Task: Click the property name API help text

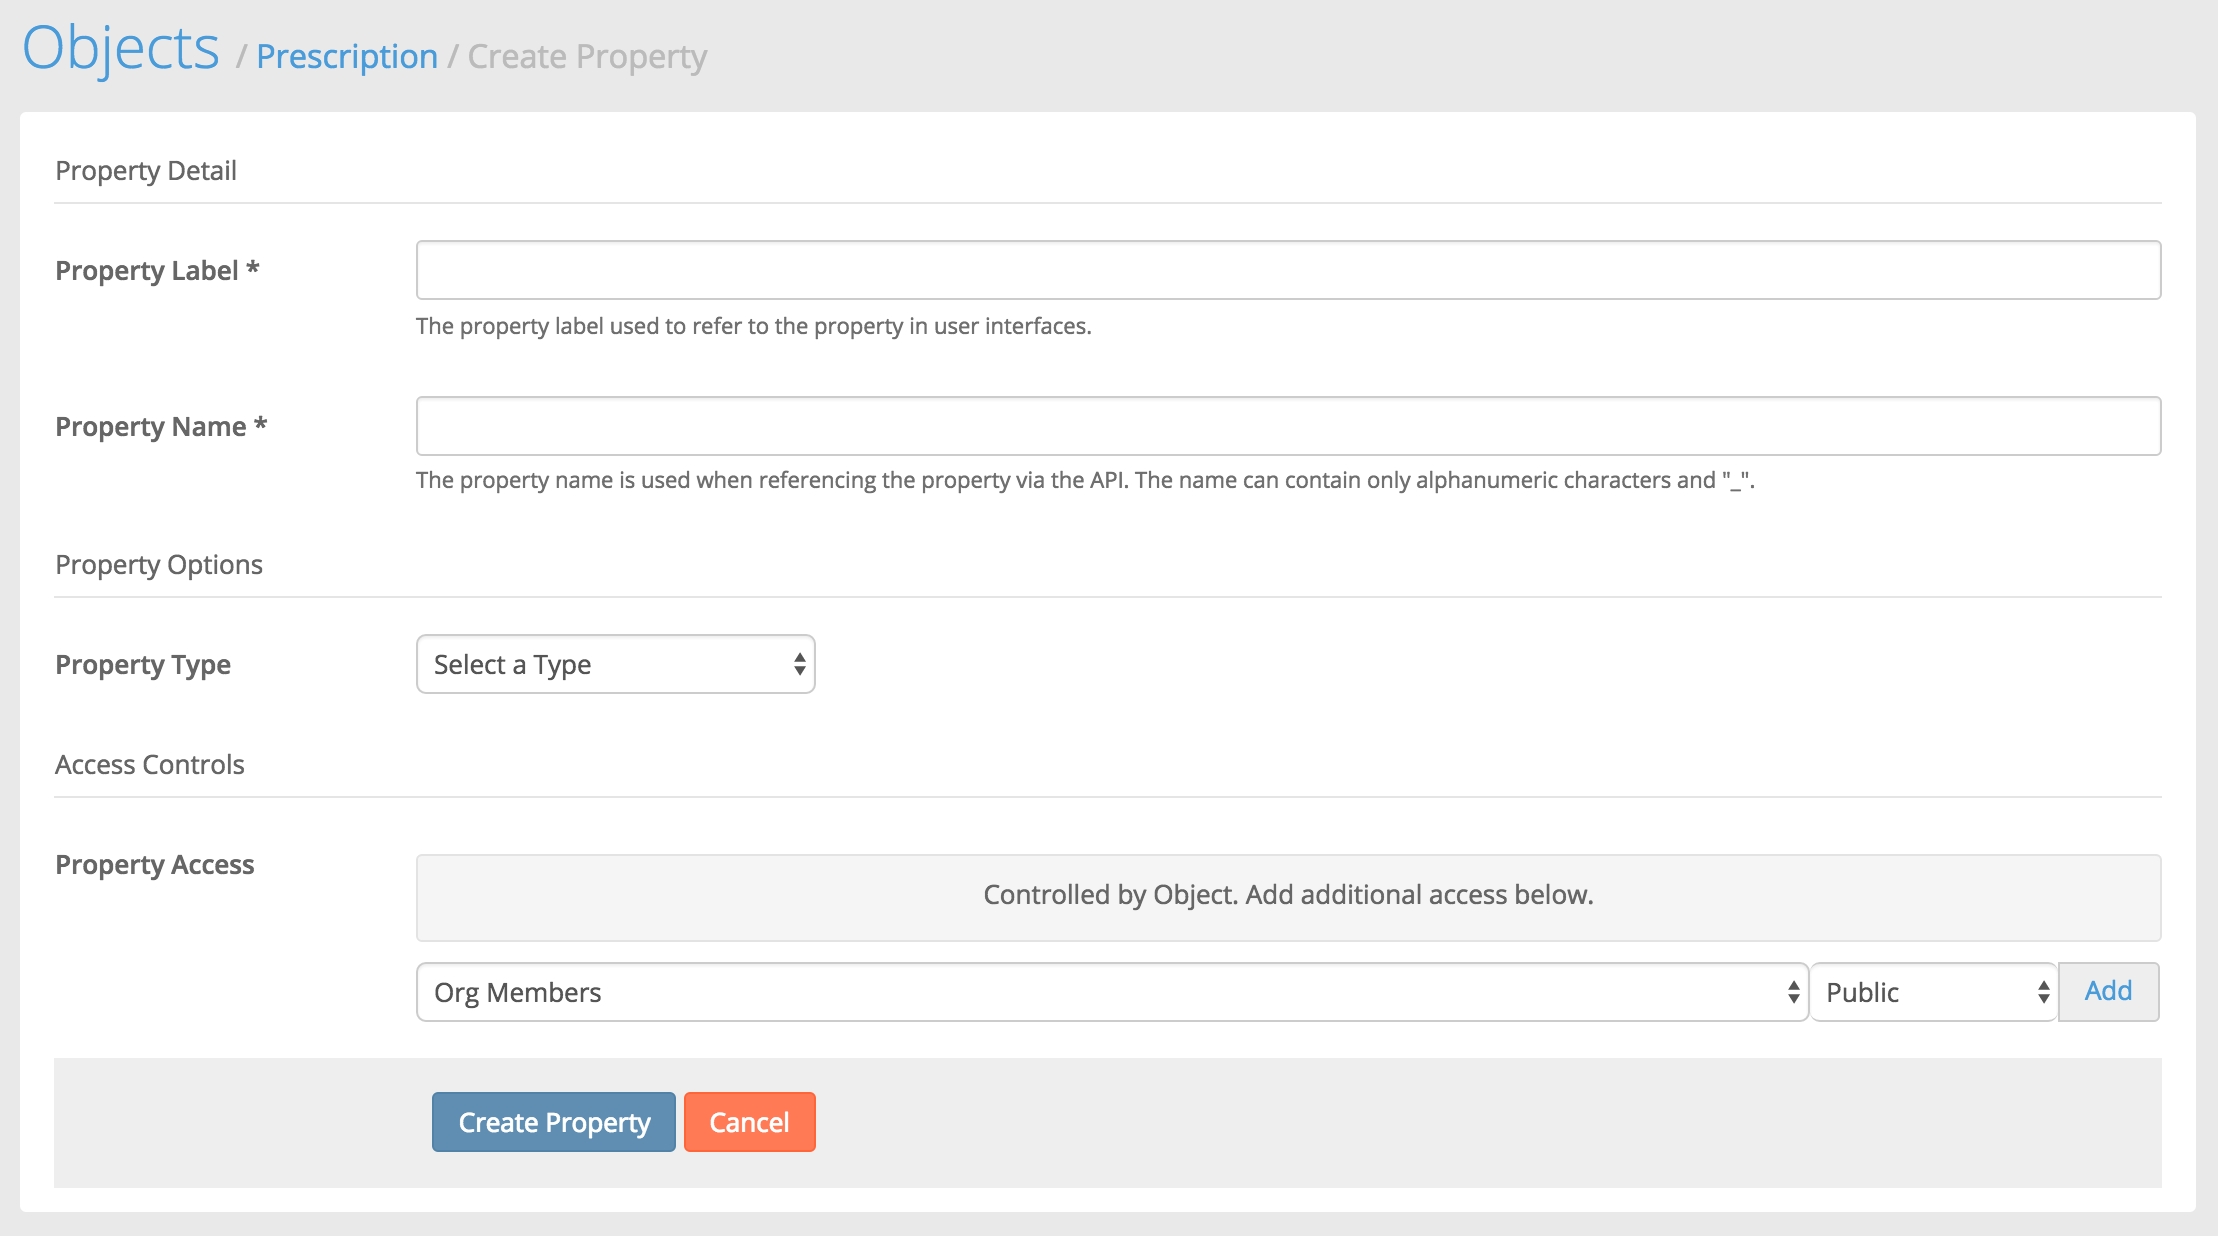Action: tap(1085, 480)
